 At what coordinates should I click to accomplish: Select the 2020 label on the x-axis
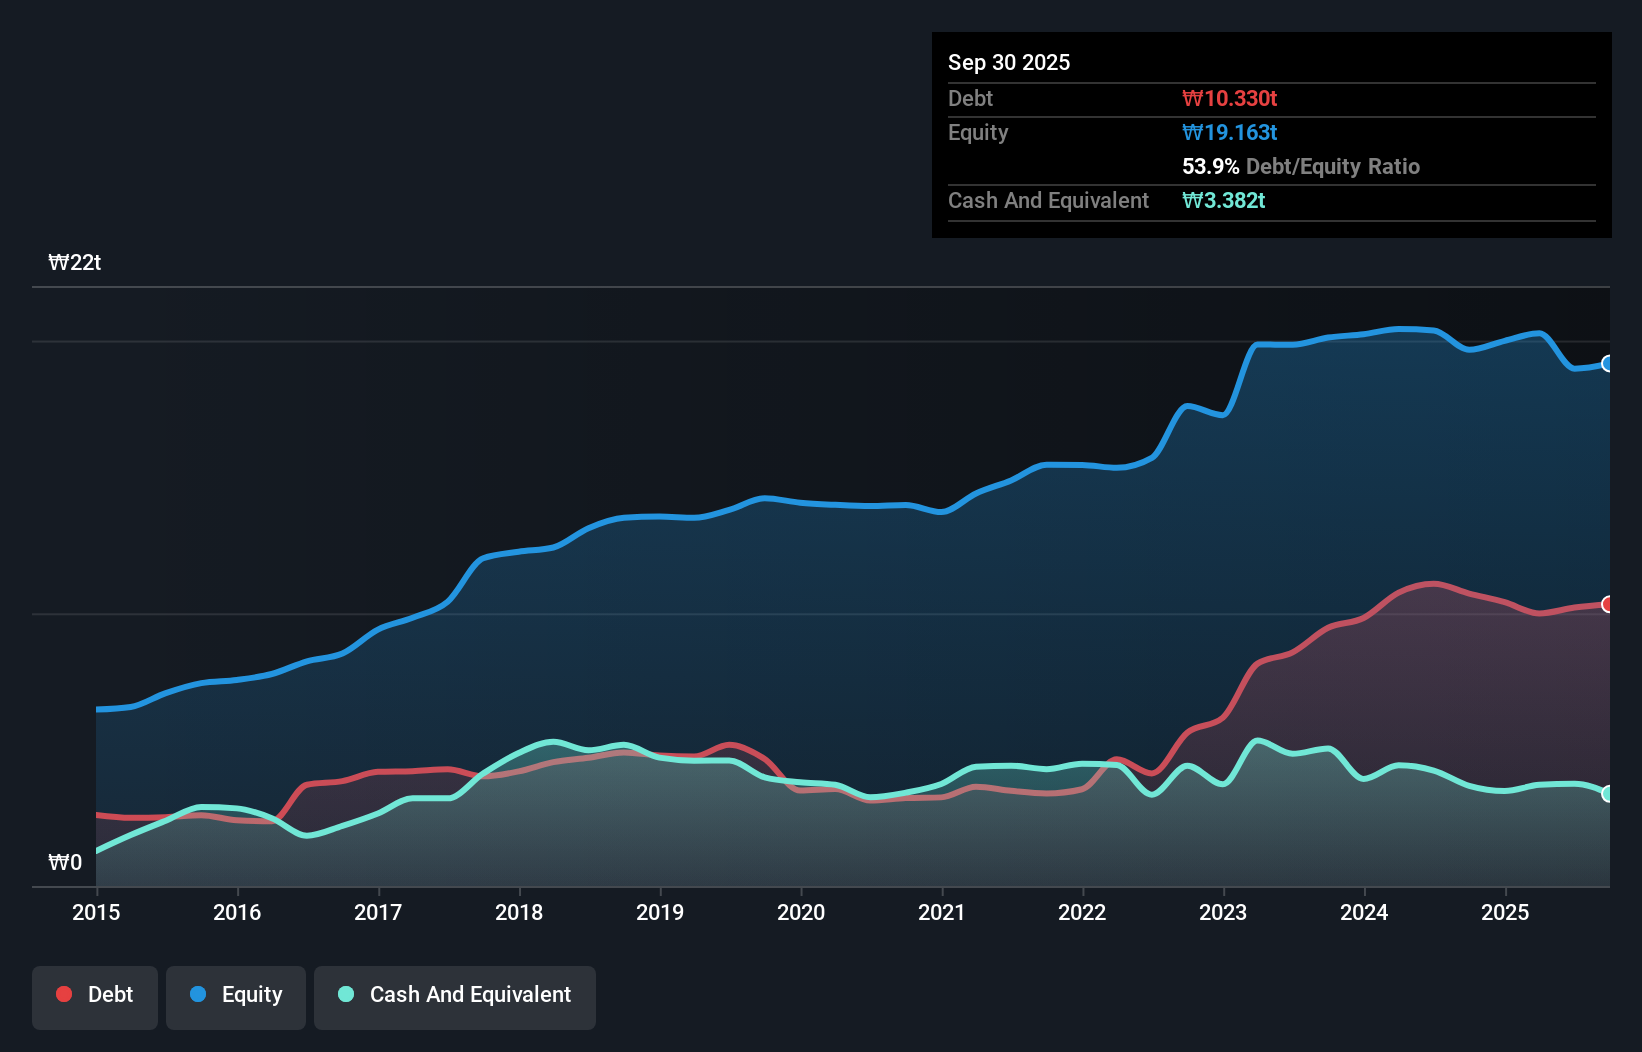click(801, 913)
